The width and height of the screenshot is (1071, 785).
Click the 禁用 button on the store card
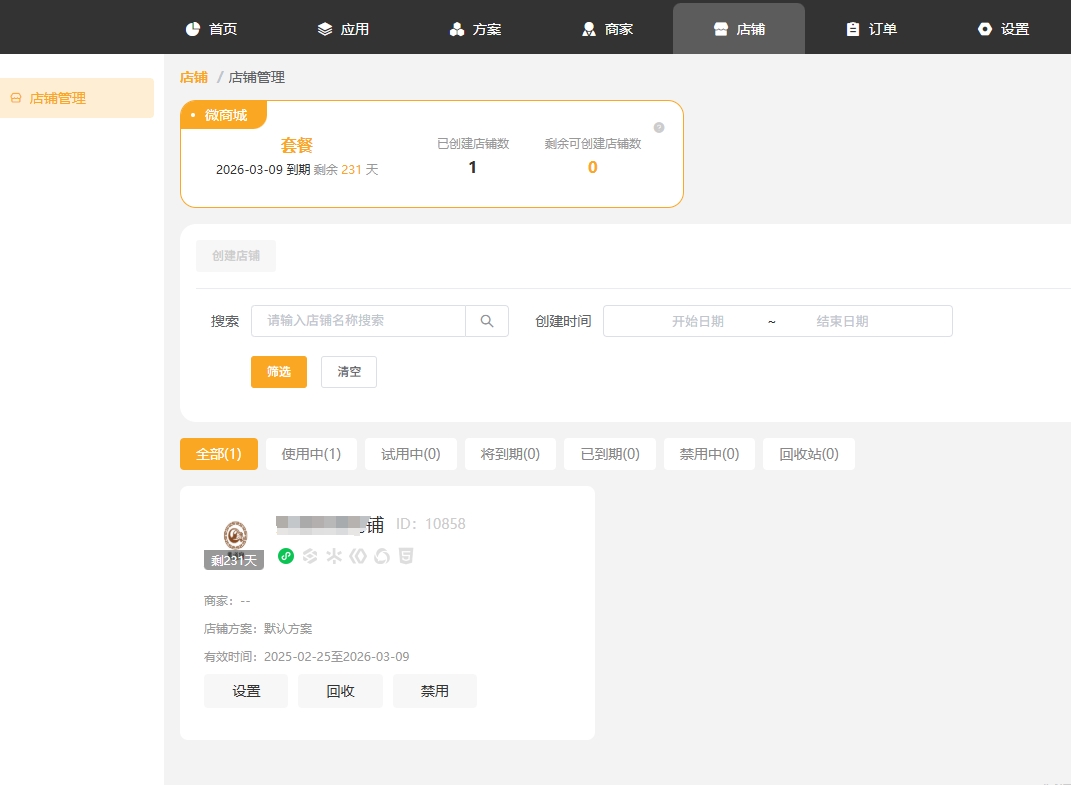tap(434, 691)
